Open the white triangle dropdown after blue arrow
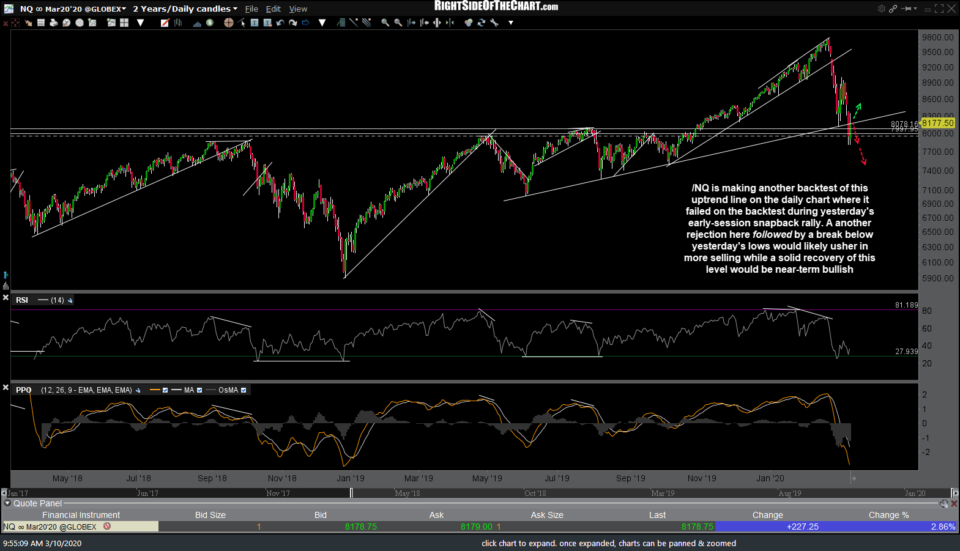Viewport: 960px width, 551px height. coord(322,23)
